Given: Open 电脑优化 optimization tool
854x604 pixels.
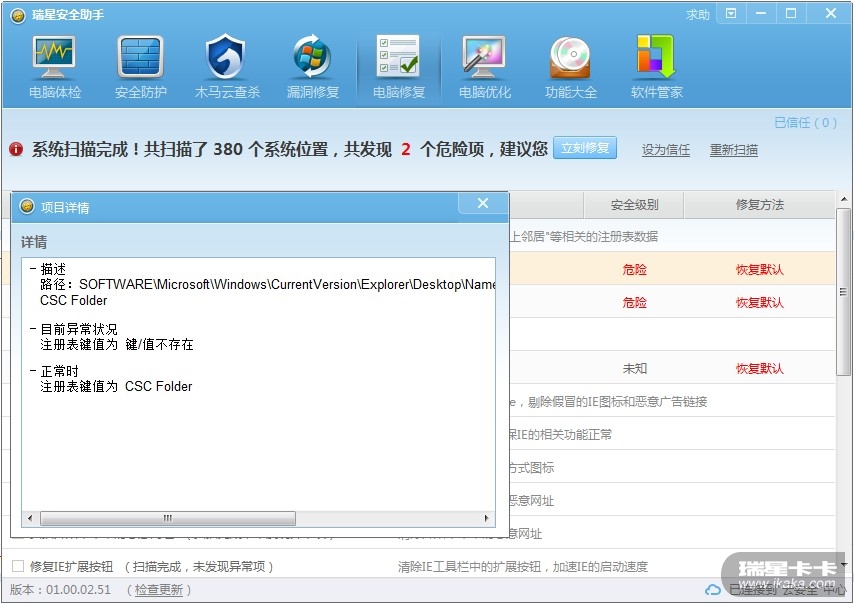Looking at the screenshot, I should 485,67.
